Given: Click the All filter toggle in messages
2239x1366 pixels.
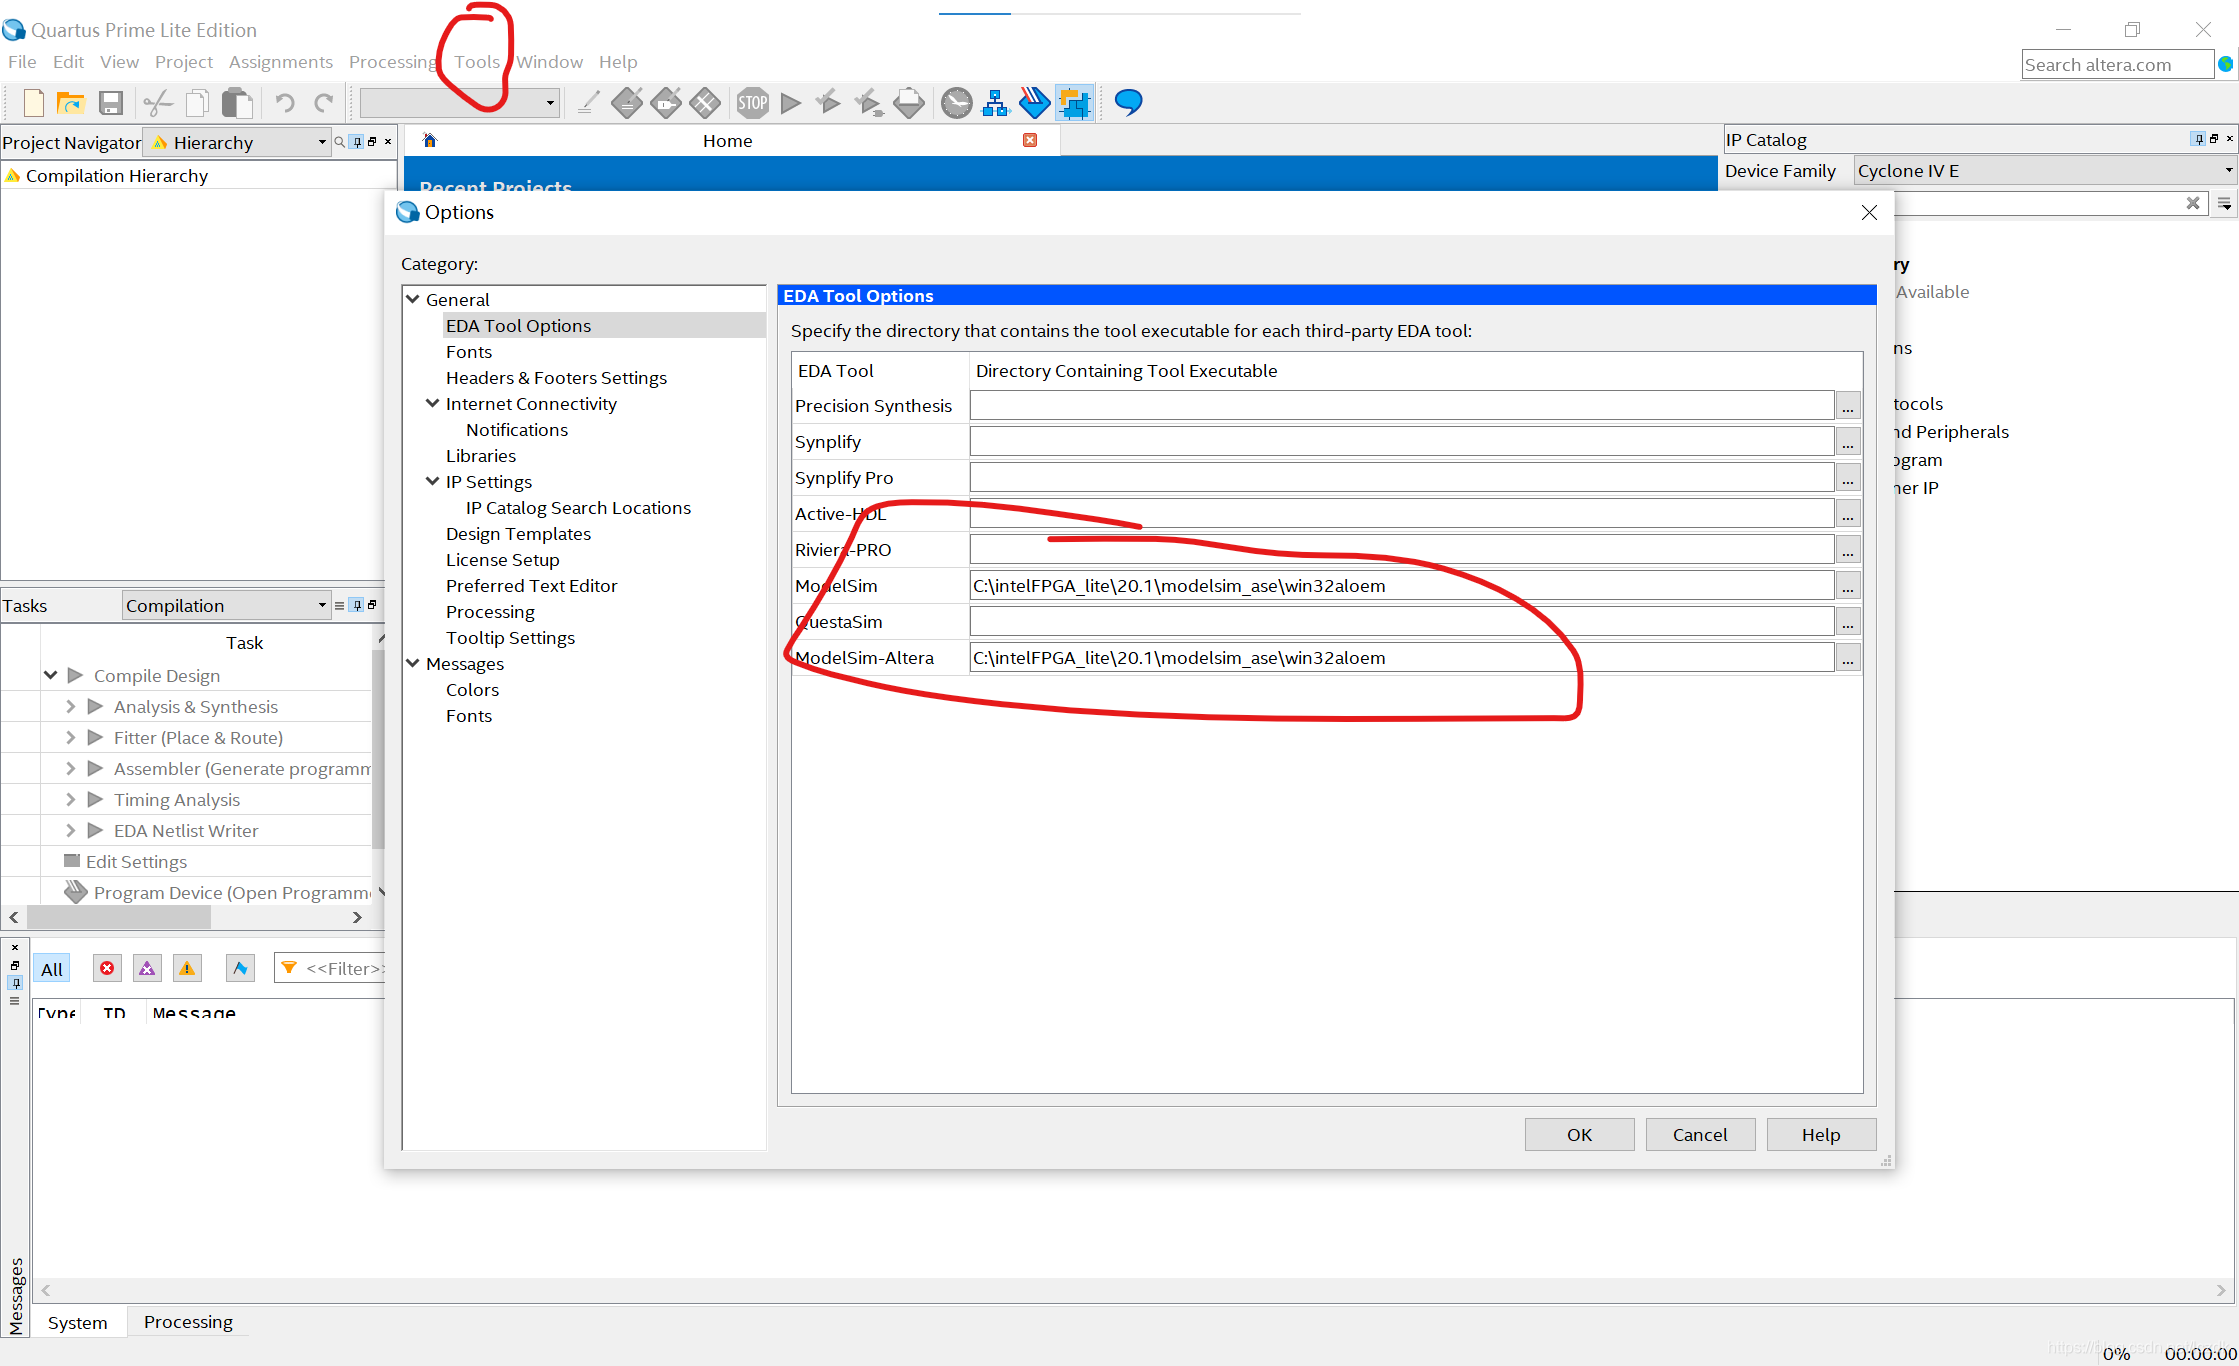Looking at the screenshot, I should [x=51, y=968].
